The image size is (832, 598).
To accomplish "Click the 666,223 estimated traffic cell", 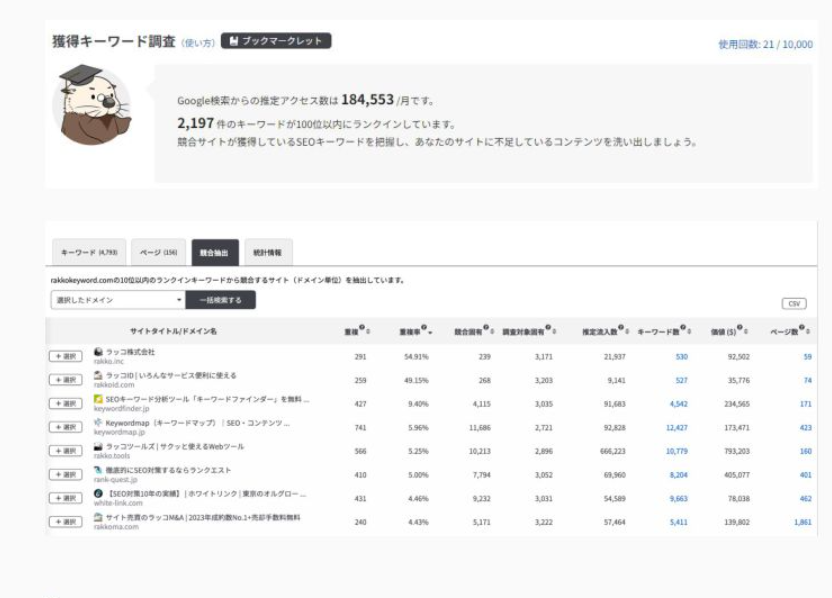I will pyautogui.click(x=612, y=451).
